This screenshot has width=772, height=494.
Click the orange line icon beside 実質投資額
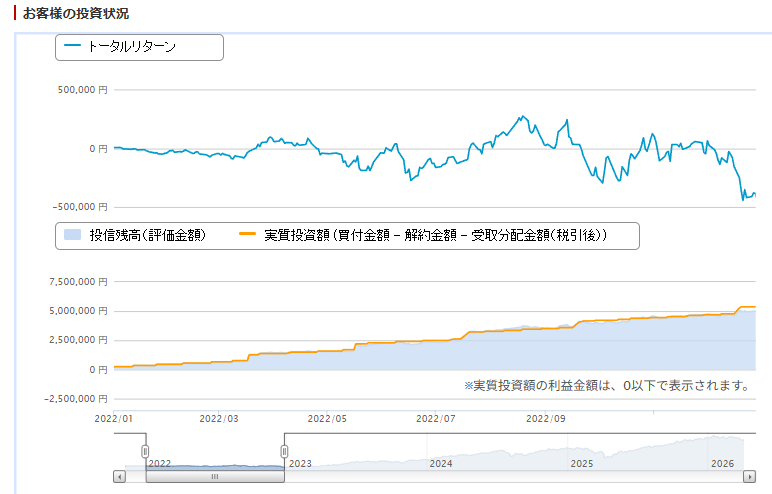(x=249, y=236)
